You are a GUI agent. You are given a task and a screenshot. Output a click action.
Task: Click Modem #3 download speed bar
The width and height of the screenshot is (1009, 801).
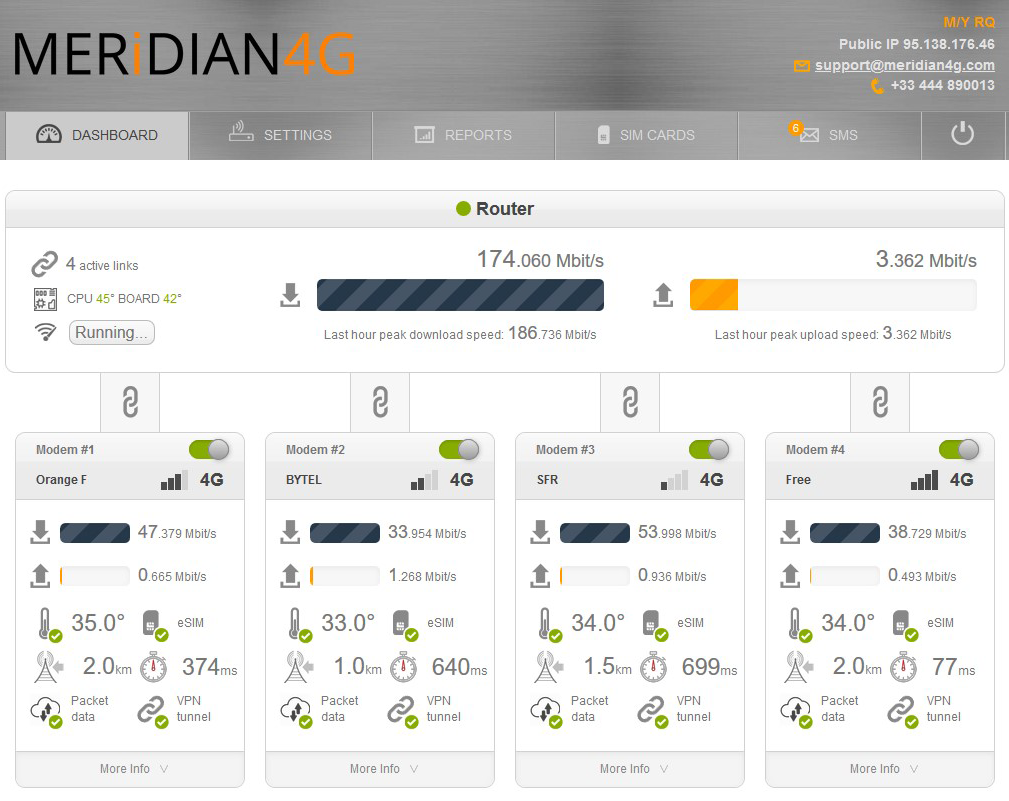595,533
